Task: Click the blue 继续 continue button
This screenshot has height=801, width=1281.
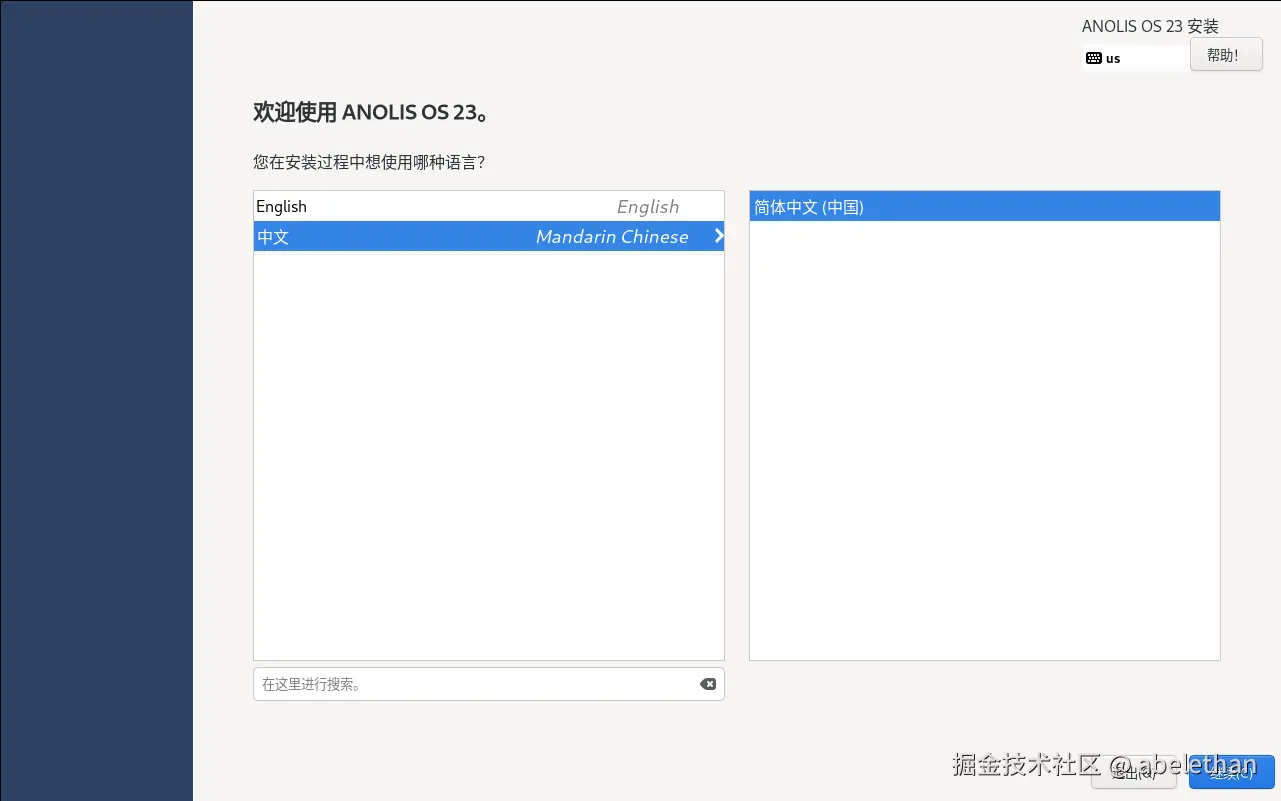Action: (x=1232, y=771)
